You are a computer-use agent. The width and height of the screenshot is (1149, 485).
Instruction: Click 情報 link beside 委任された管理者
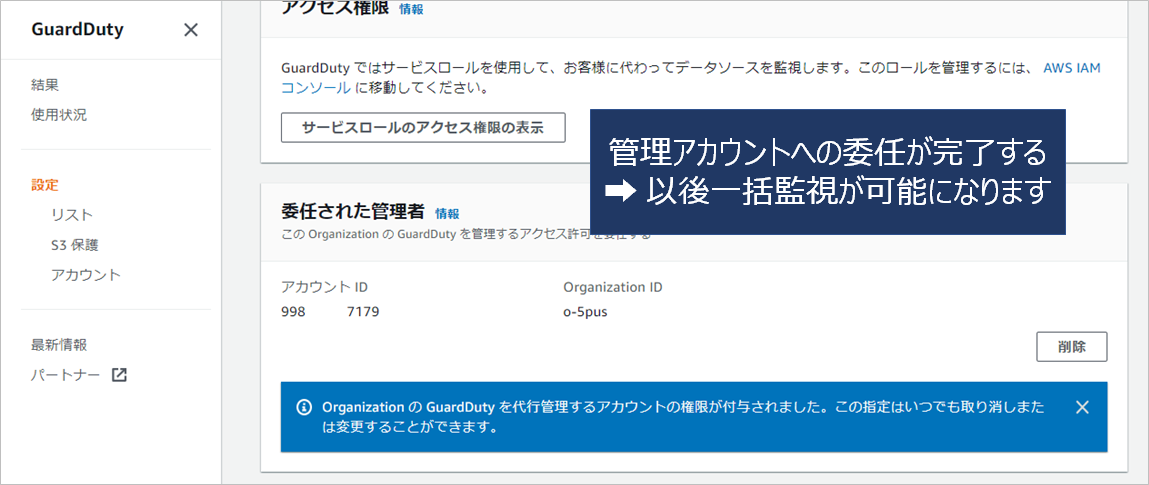[447, 213]
